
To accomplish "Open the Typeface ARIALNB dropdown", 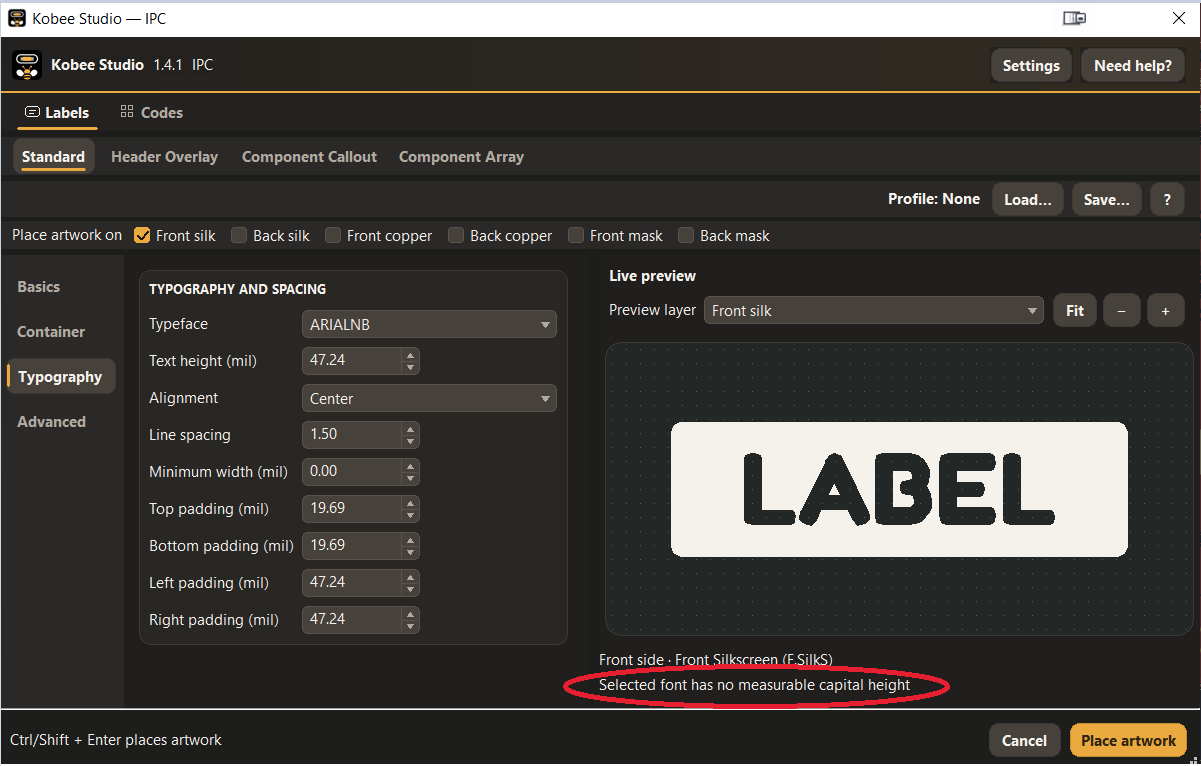I will (429, 324).
